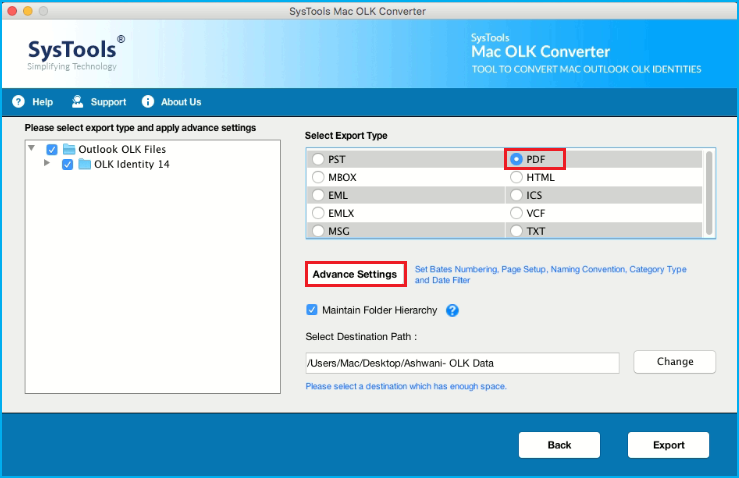This screenshot has width=739, height=478.
Task: Click 'Please select a destination which has enough space' text
Action: click(406, 386)
